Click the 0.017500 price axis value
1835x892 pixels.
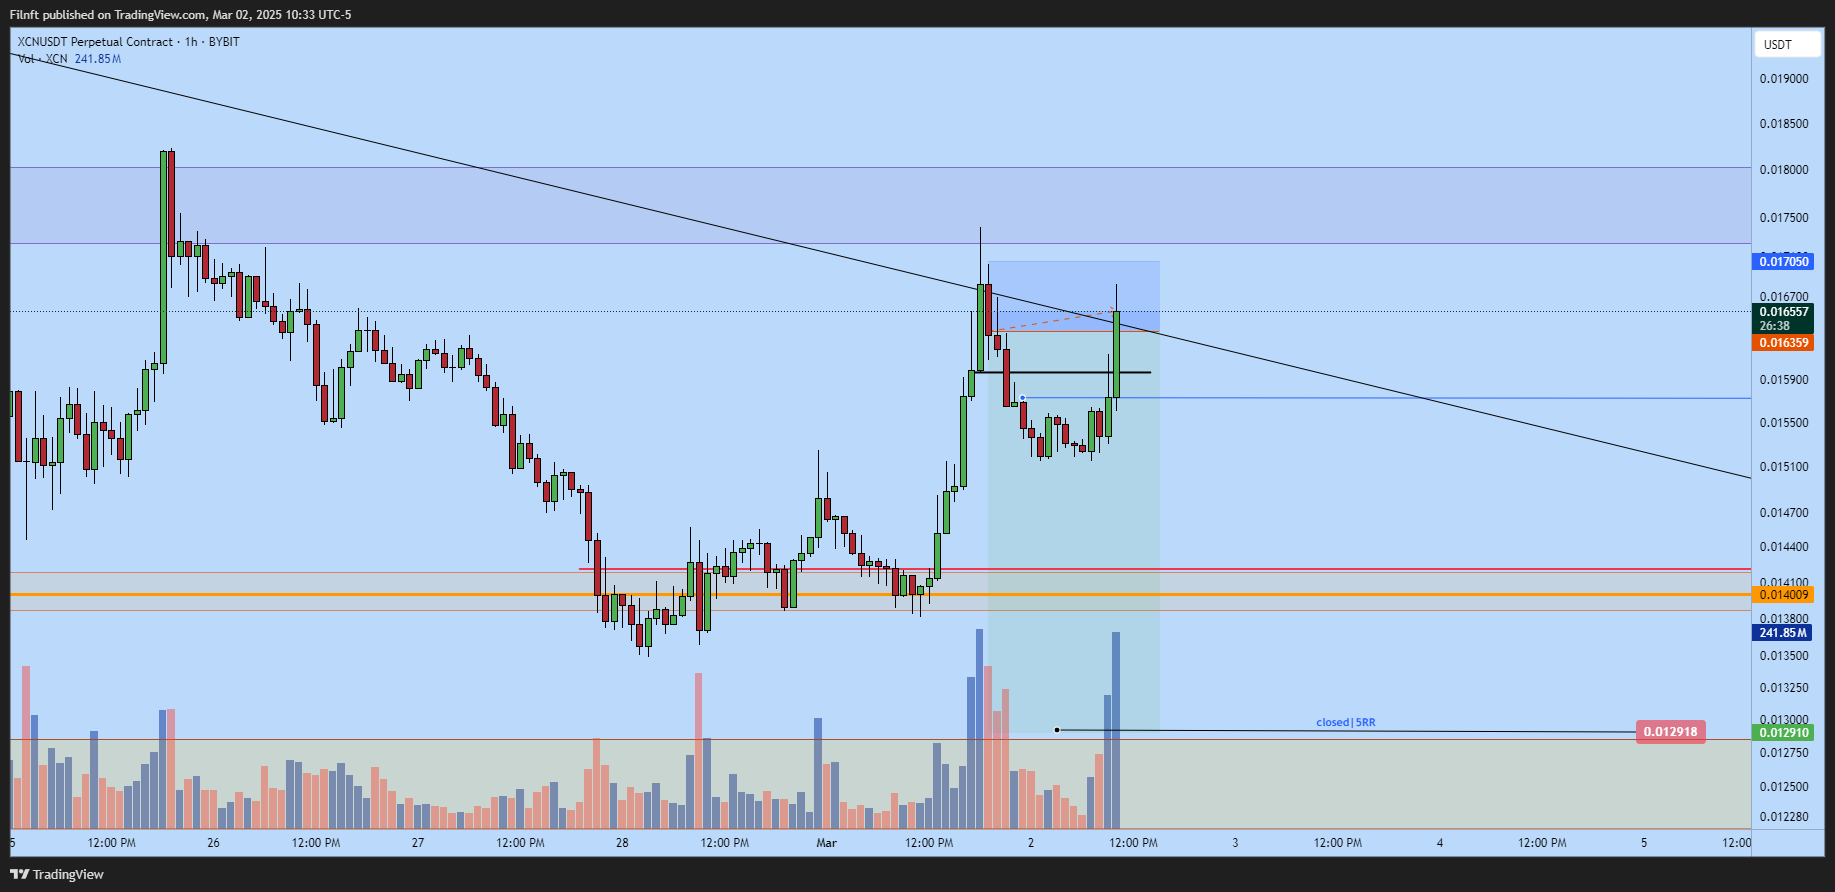1784,218
